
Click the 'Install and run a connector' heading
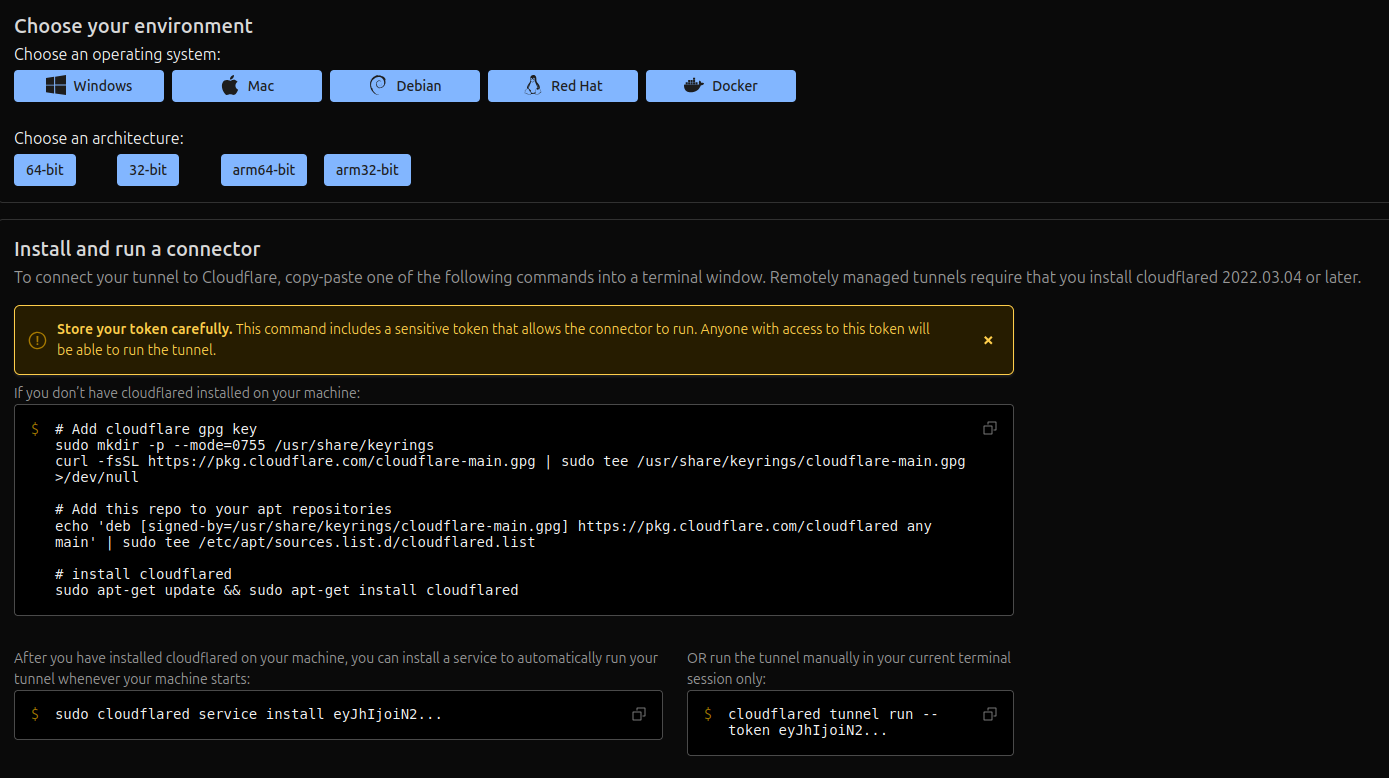pyautogui.click(x=137, y=249)
